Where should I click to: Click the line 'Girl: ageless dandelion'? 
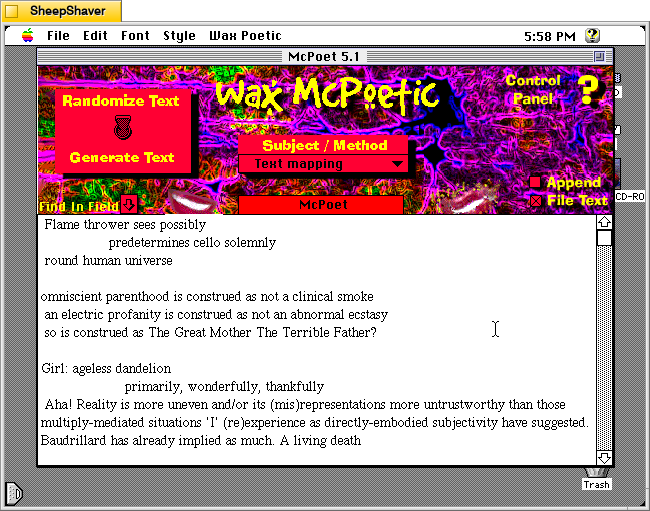click(x=106, y=368)
